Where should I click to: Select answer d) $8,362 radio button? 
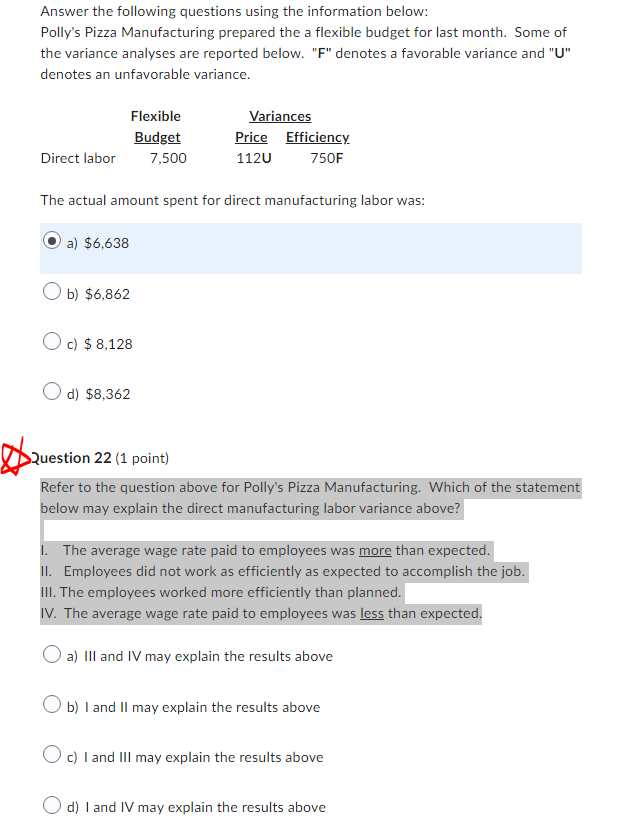click(51, 390)
